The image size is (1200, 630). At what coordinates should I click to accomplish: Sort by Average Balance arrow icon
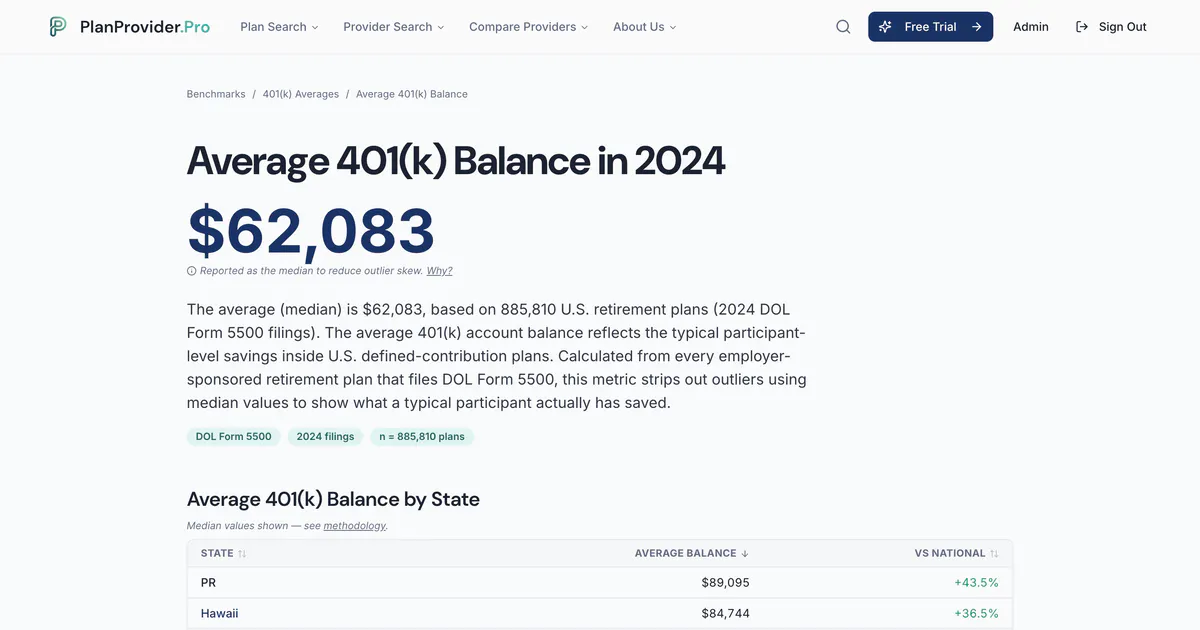point(744,553)
